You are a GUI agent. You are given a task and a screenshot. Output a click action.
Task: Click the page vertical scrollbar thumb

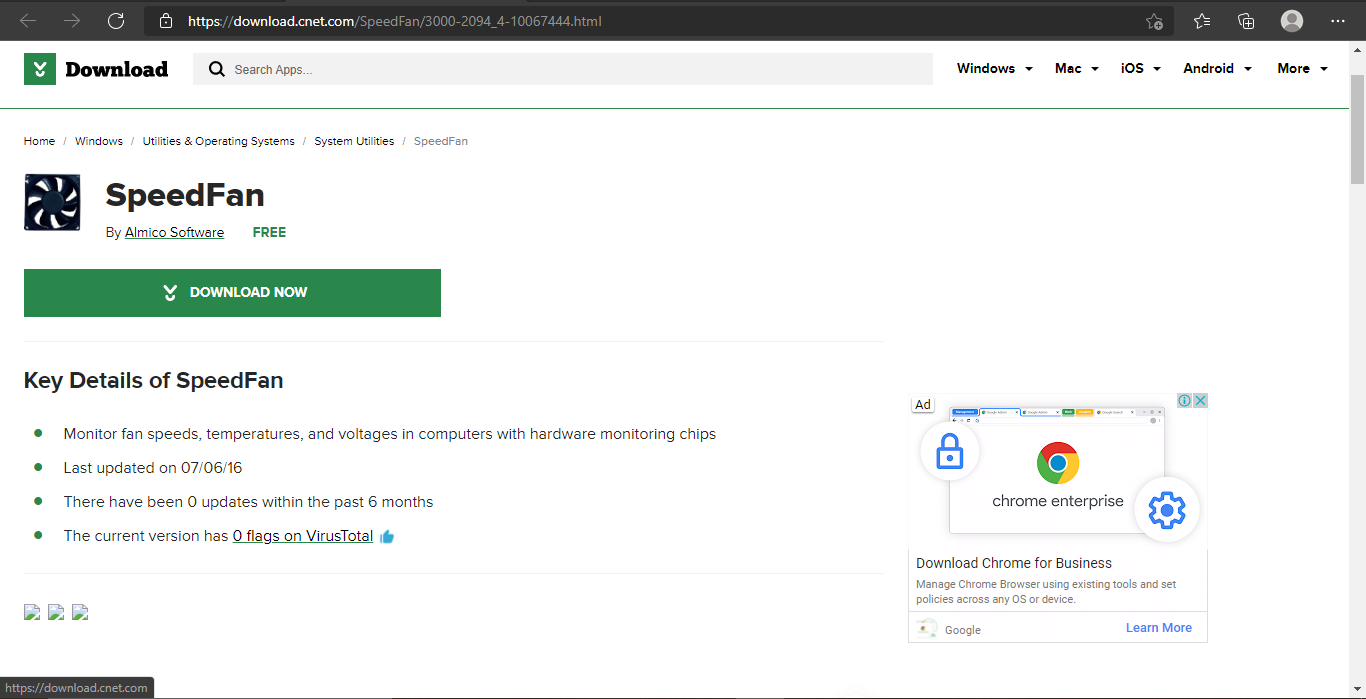[x=1357, y=129]
